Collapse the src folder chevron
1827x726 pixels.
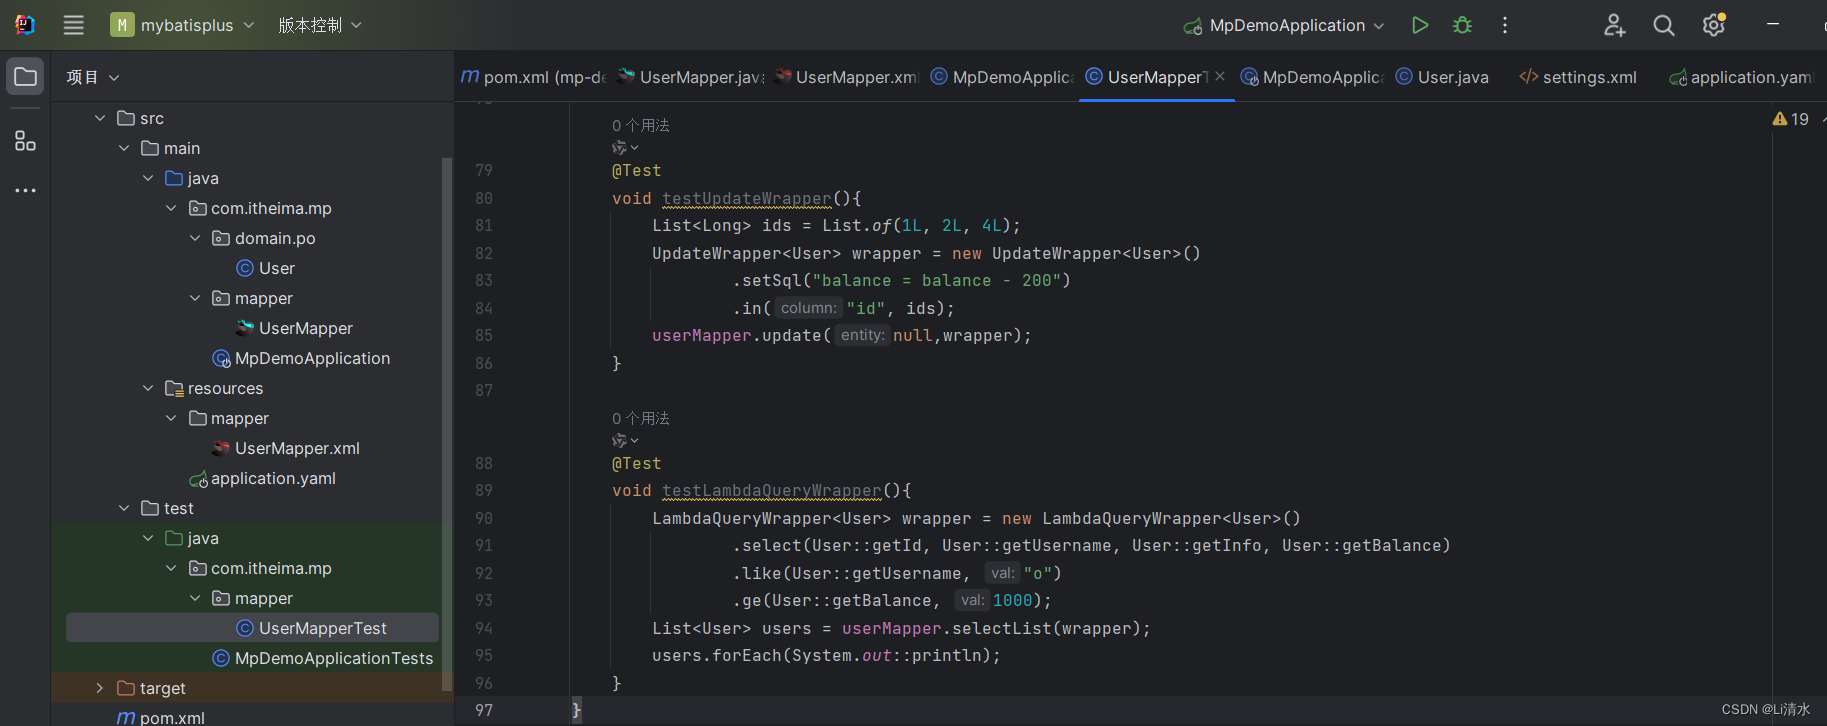pos(100,118)
